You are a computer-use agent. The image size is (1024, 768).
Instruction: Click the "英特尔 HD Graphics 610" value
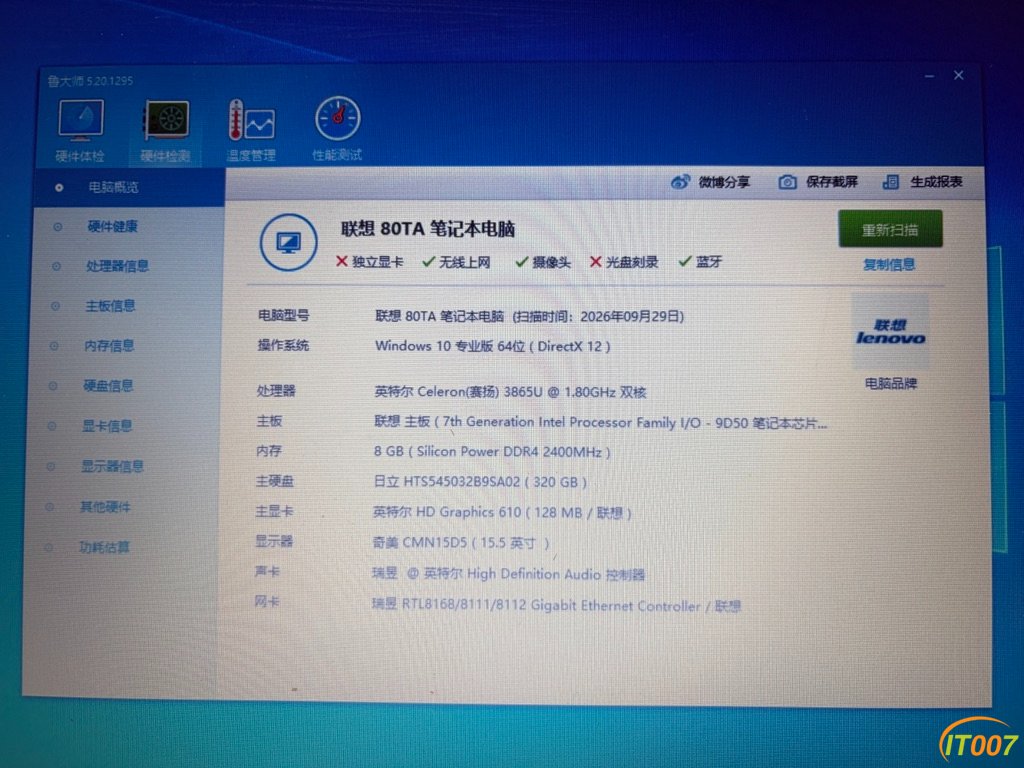tap(447, 512)
